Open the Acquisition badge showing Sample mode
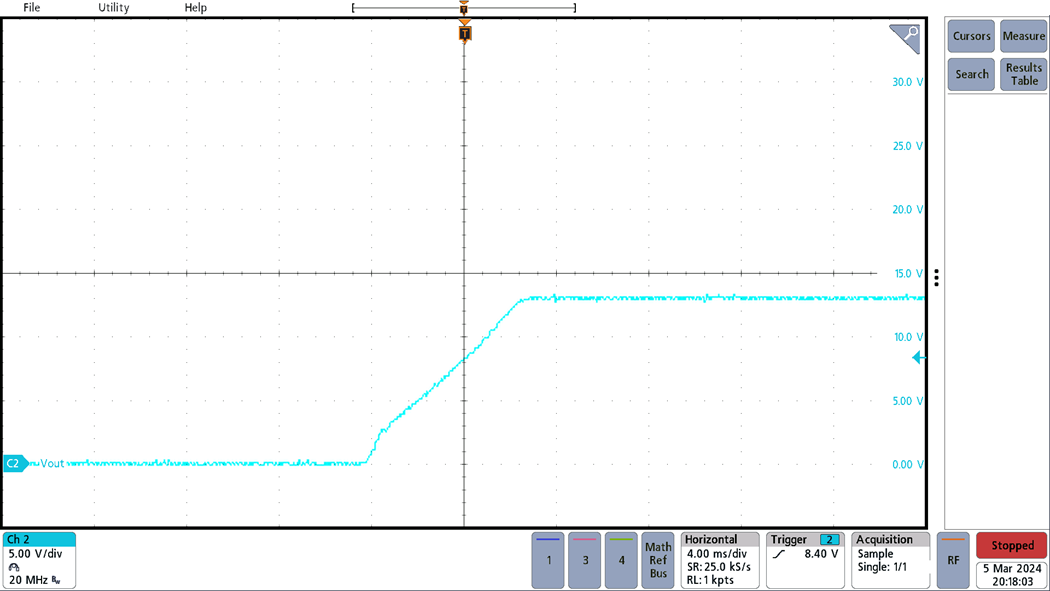 coord(888,559)
